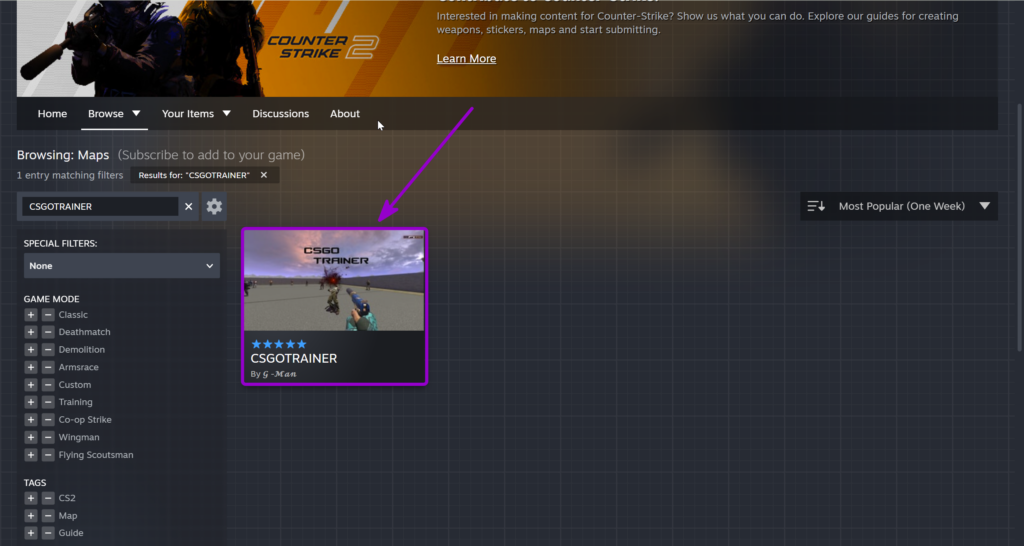The height and width of the screenshot is (546, 1024).
Task: Click the page vertical scrollbar
Action: pyautogui.click(x=1019, y=229)
